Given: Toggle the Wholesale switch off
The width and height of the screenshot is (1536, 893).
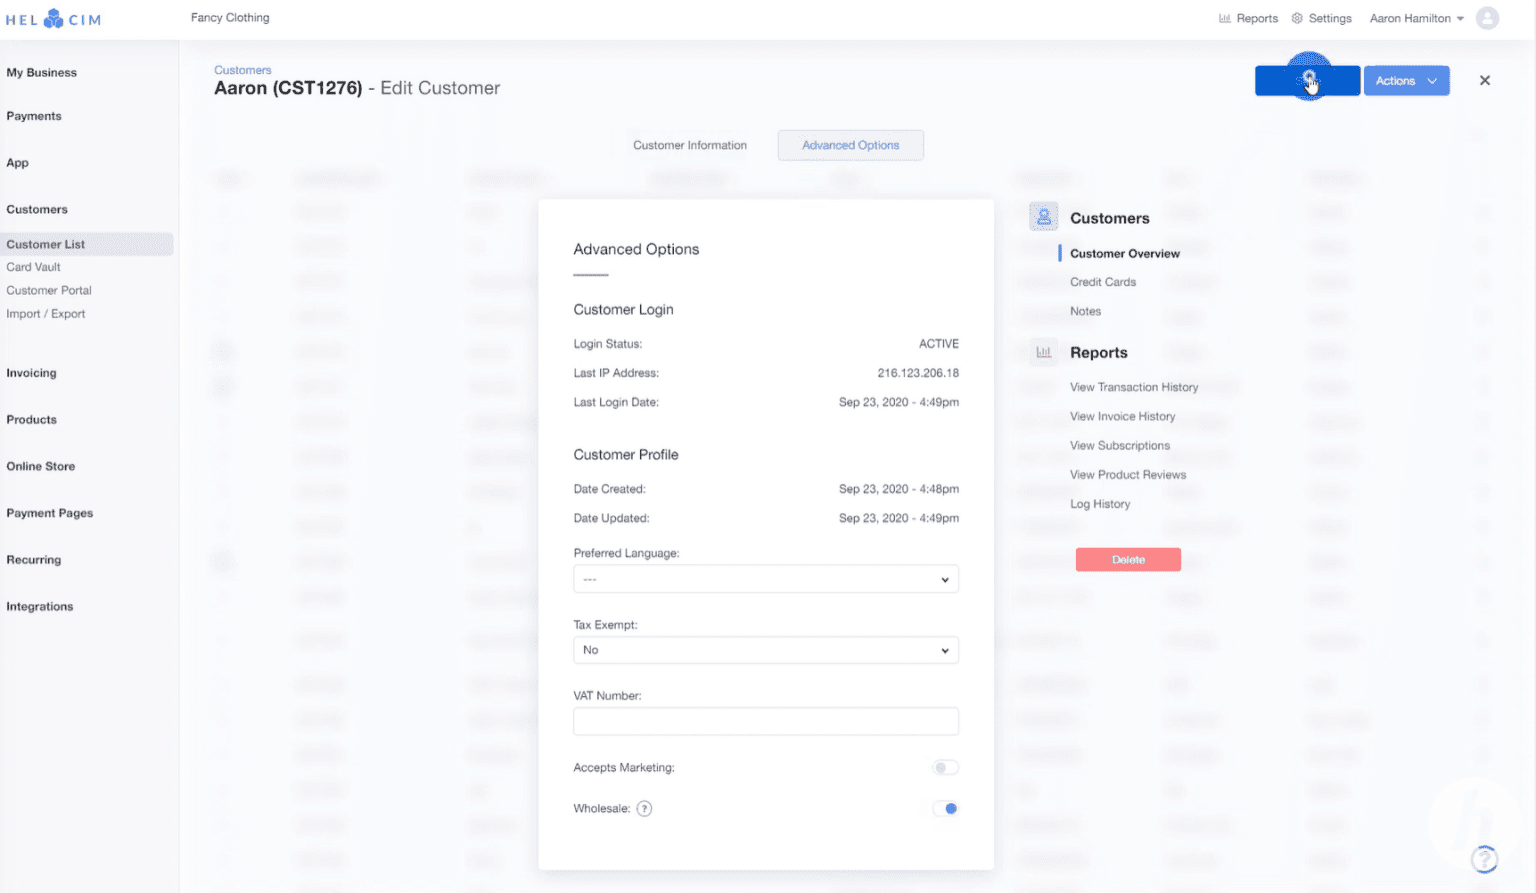Looking at the screenshot, I should 945,809.
